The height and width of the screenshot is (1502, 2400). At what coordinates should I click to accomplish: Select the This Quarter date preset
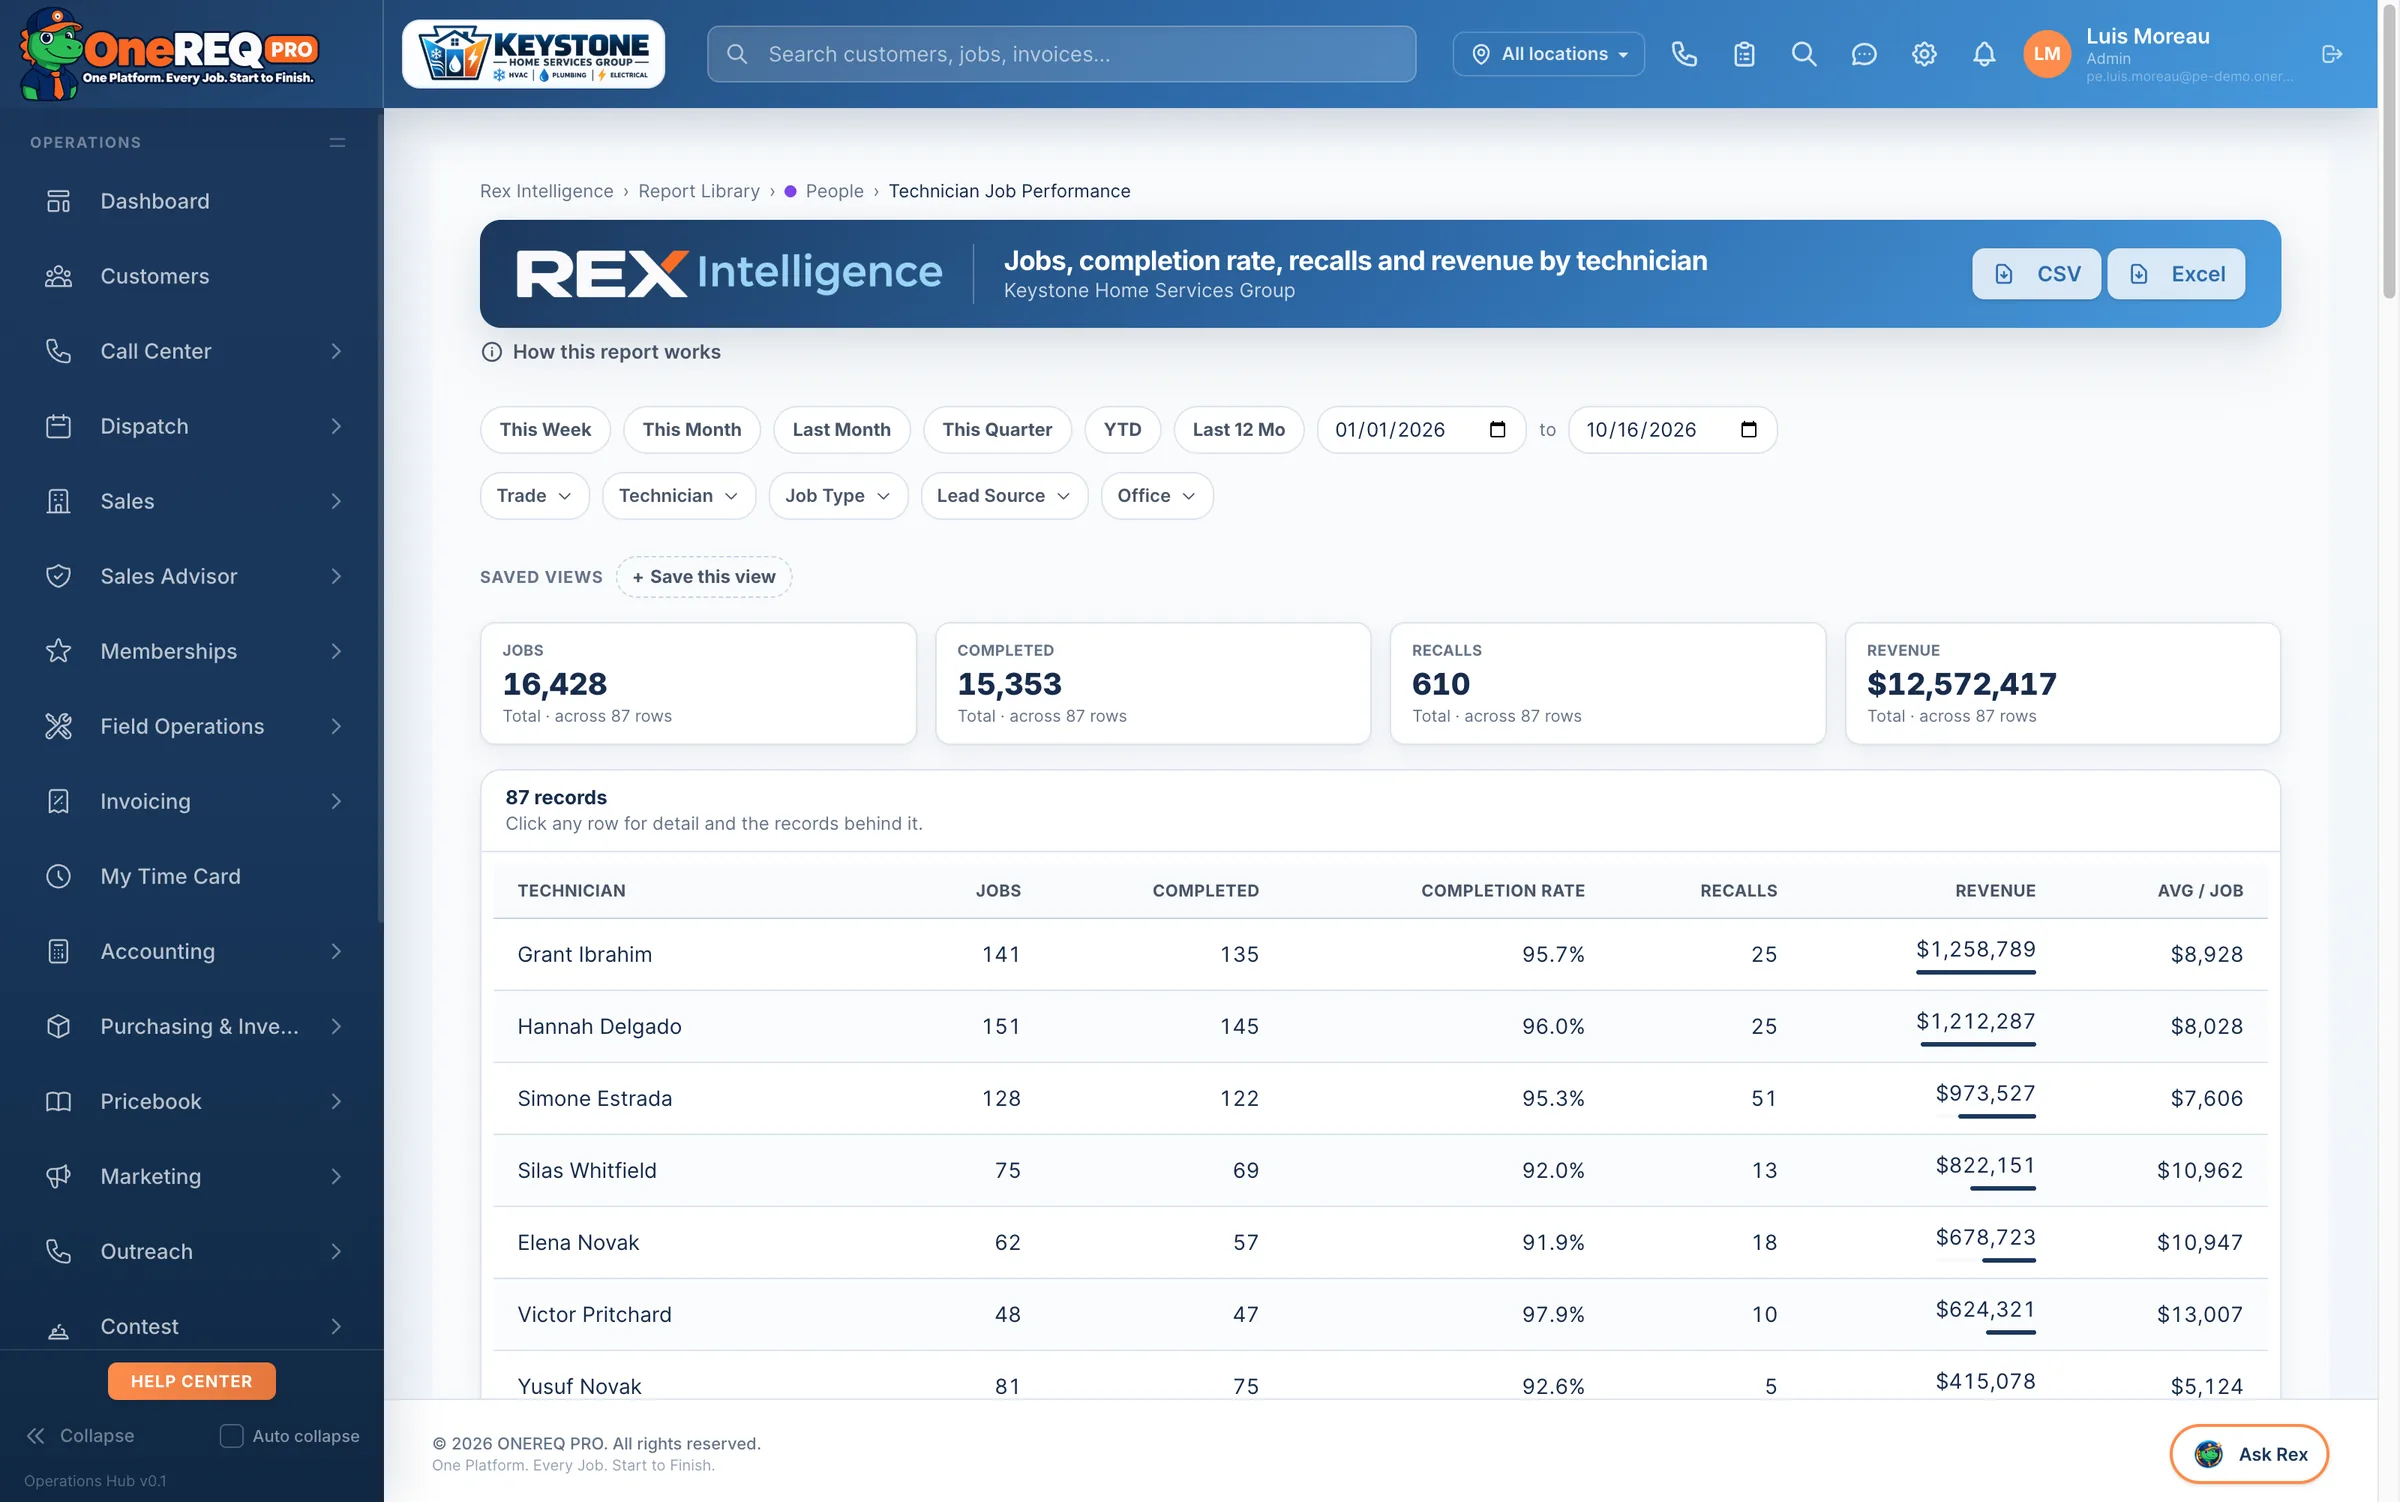[x=997, y=430]
